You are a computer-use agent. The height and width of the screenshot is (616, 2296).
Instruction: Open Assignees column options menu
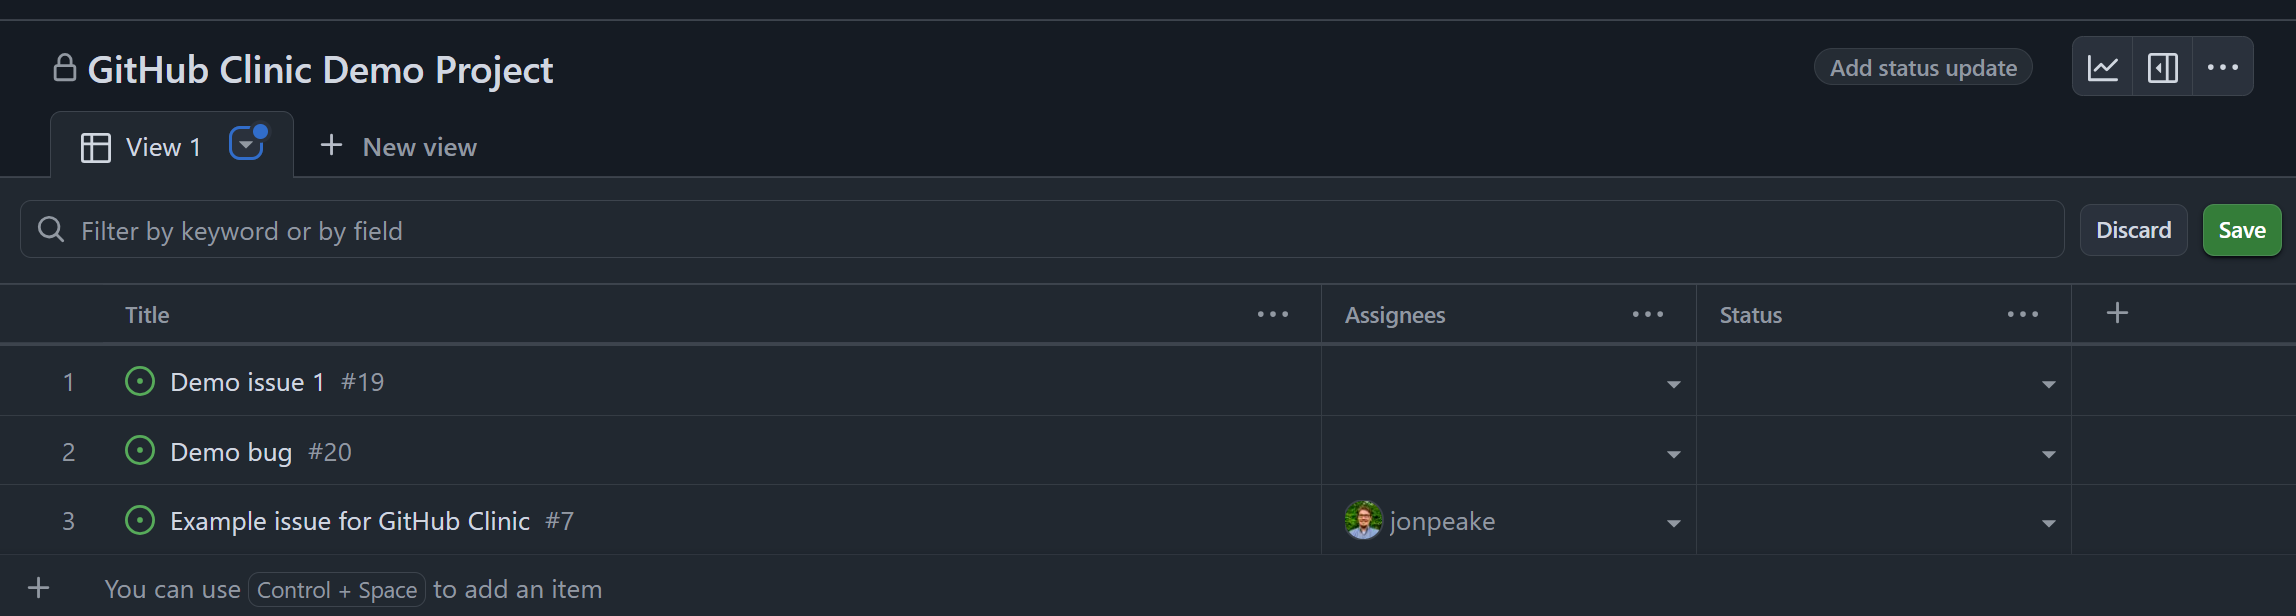coord(1647,315)
